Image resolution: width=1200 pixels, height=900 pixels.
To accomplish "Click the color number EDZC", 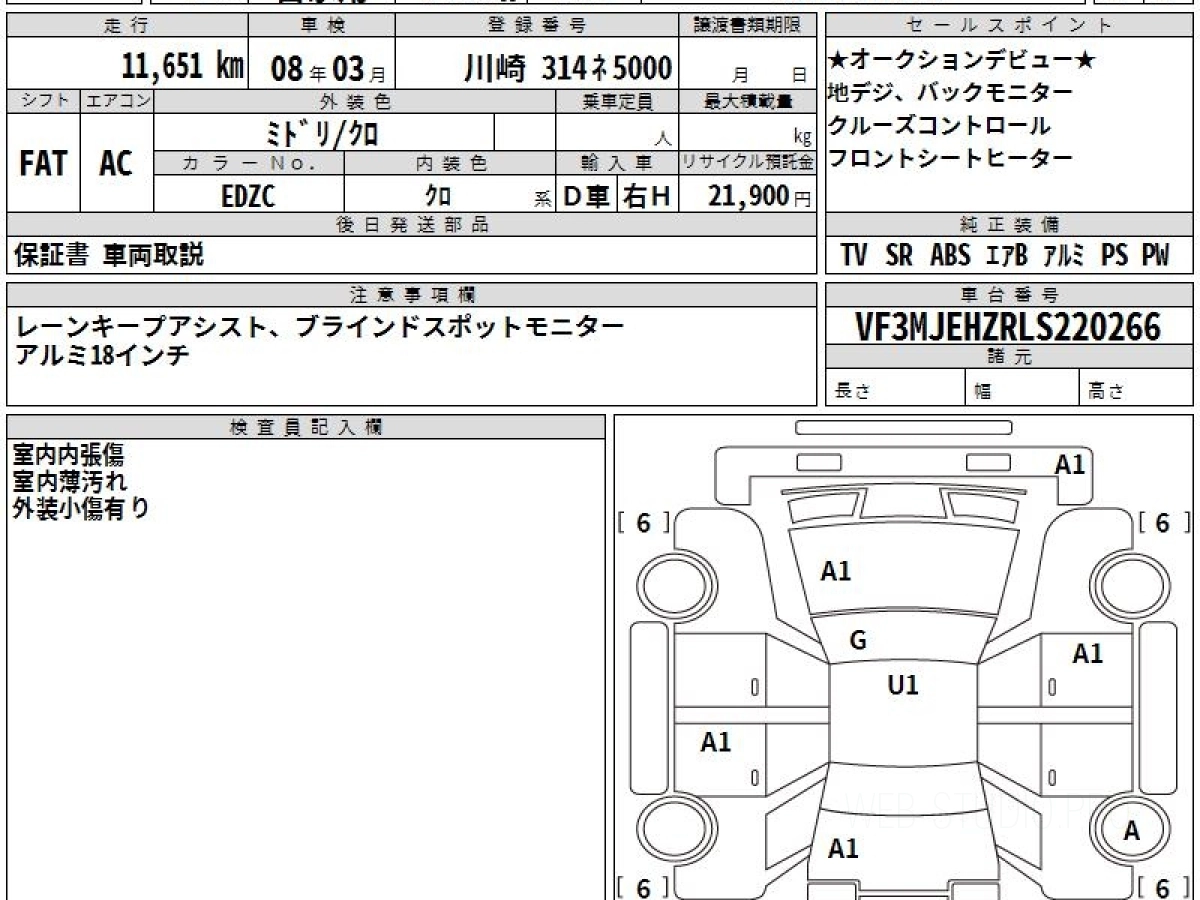I will coord(248,196).
